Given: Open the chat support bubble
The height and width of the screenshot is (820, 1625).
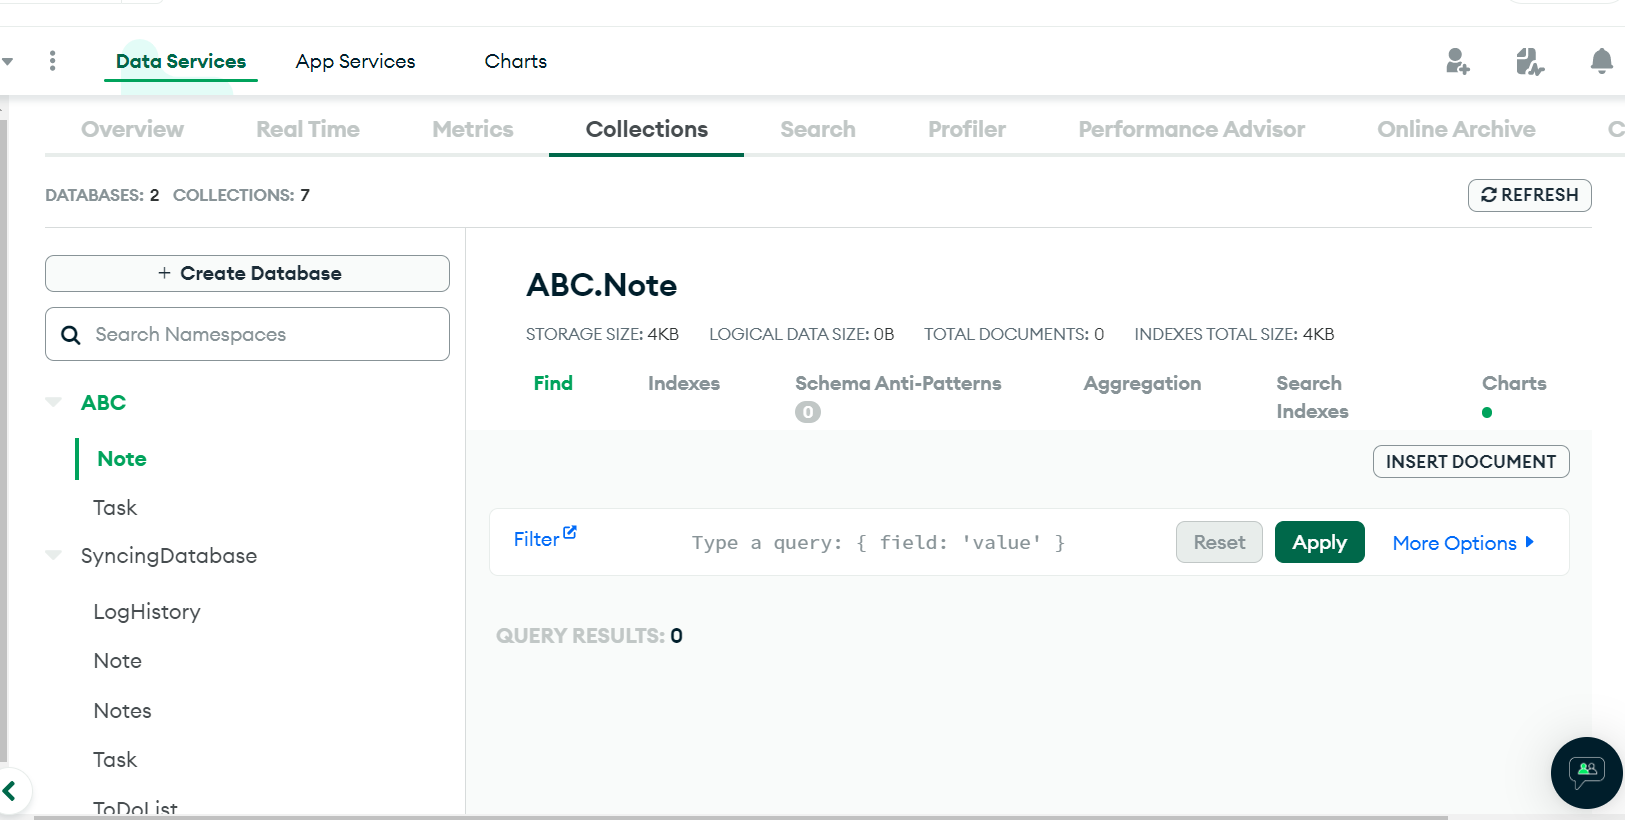Looking at the screenshot, I should point(1586,772).
